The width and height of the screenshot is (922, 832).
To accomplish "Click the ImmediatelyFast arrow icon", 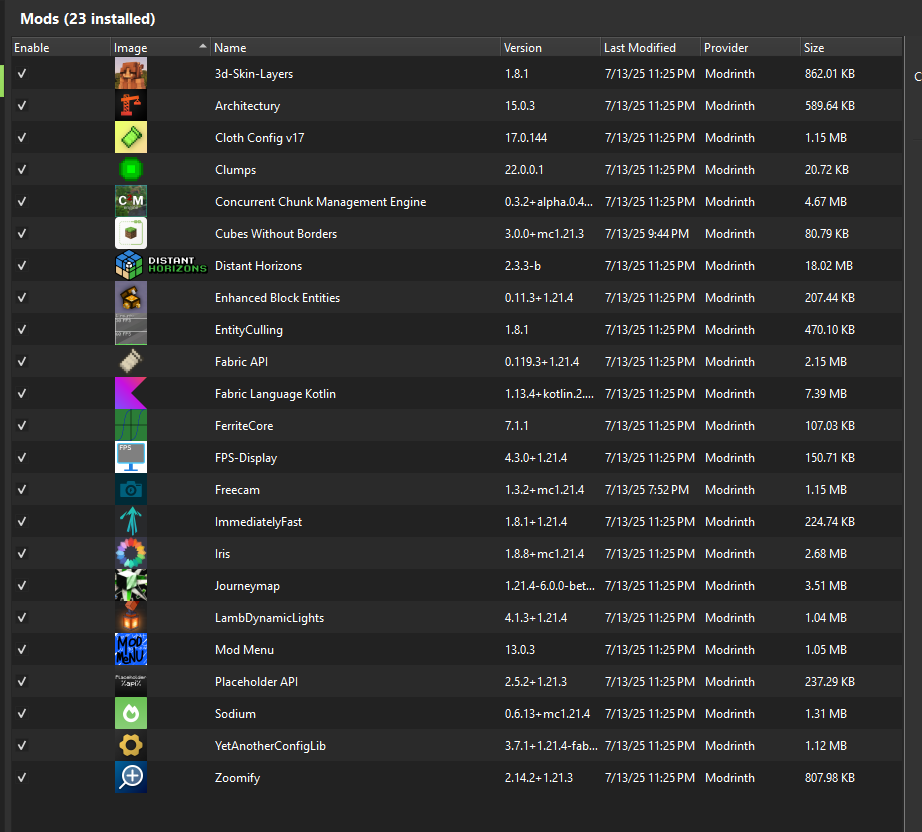I will coord(131,522).
